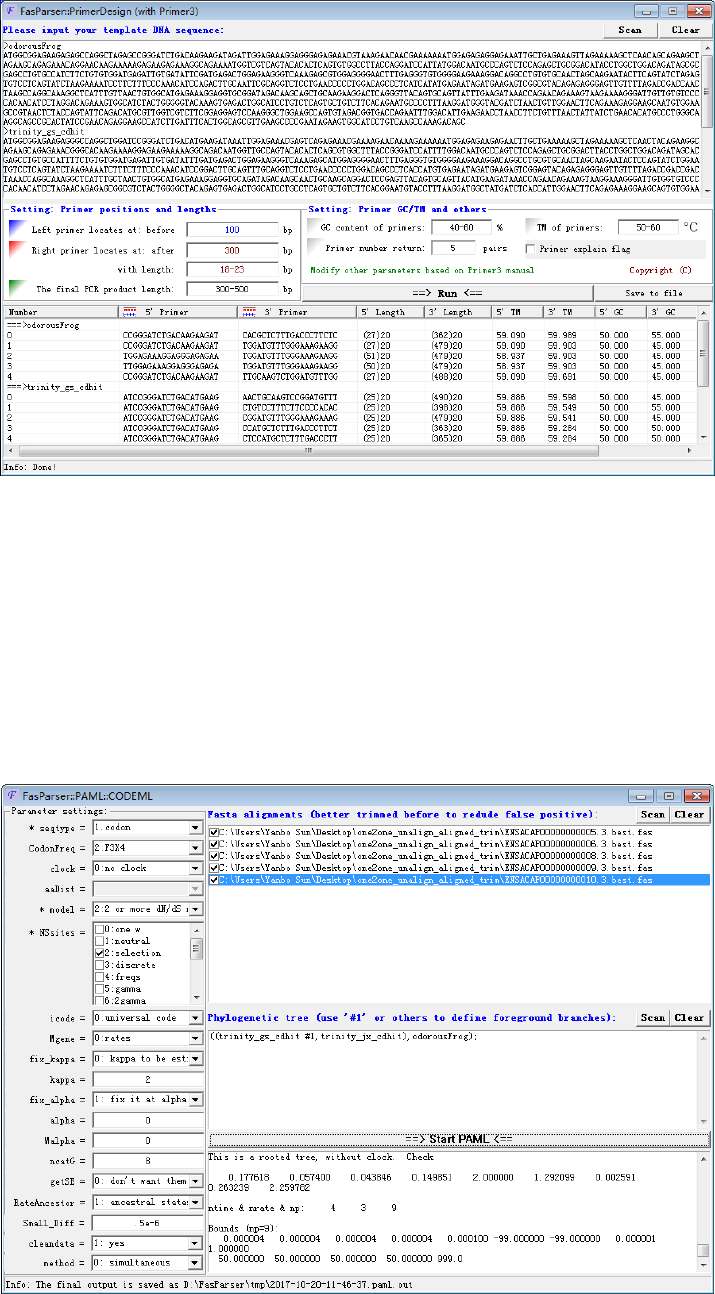The width and height of the screenshot is (715, 1294).
Task: Click the 5' TM column header
Action: 515,312
